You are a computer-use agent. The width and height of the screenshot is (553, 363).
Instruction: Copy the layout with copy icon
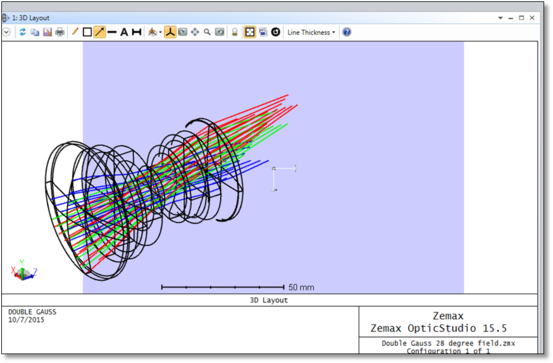click(35, 32)
